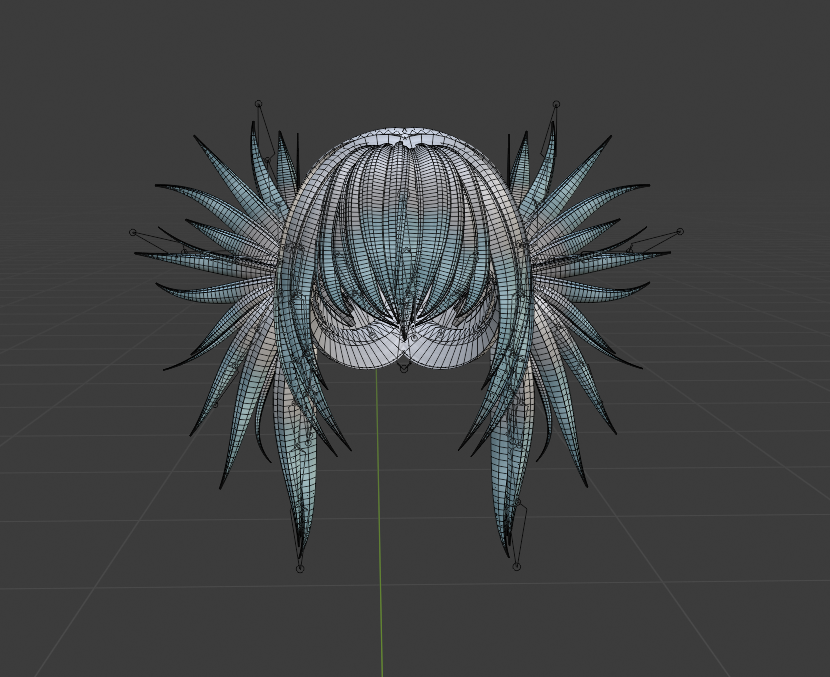Screen dimensions: 830x677
Task: Click the far-right middle curve handle circle
Action: click(680, 231)
